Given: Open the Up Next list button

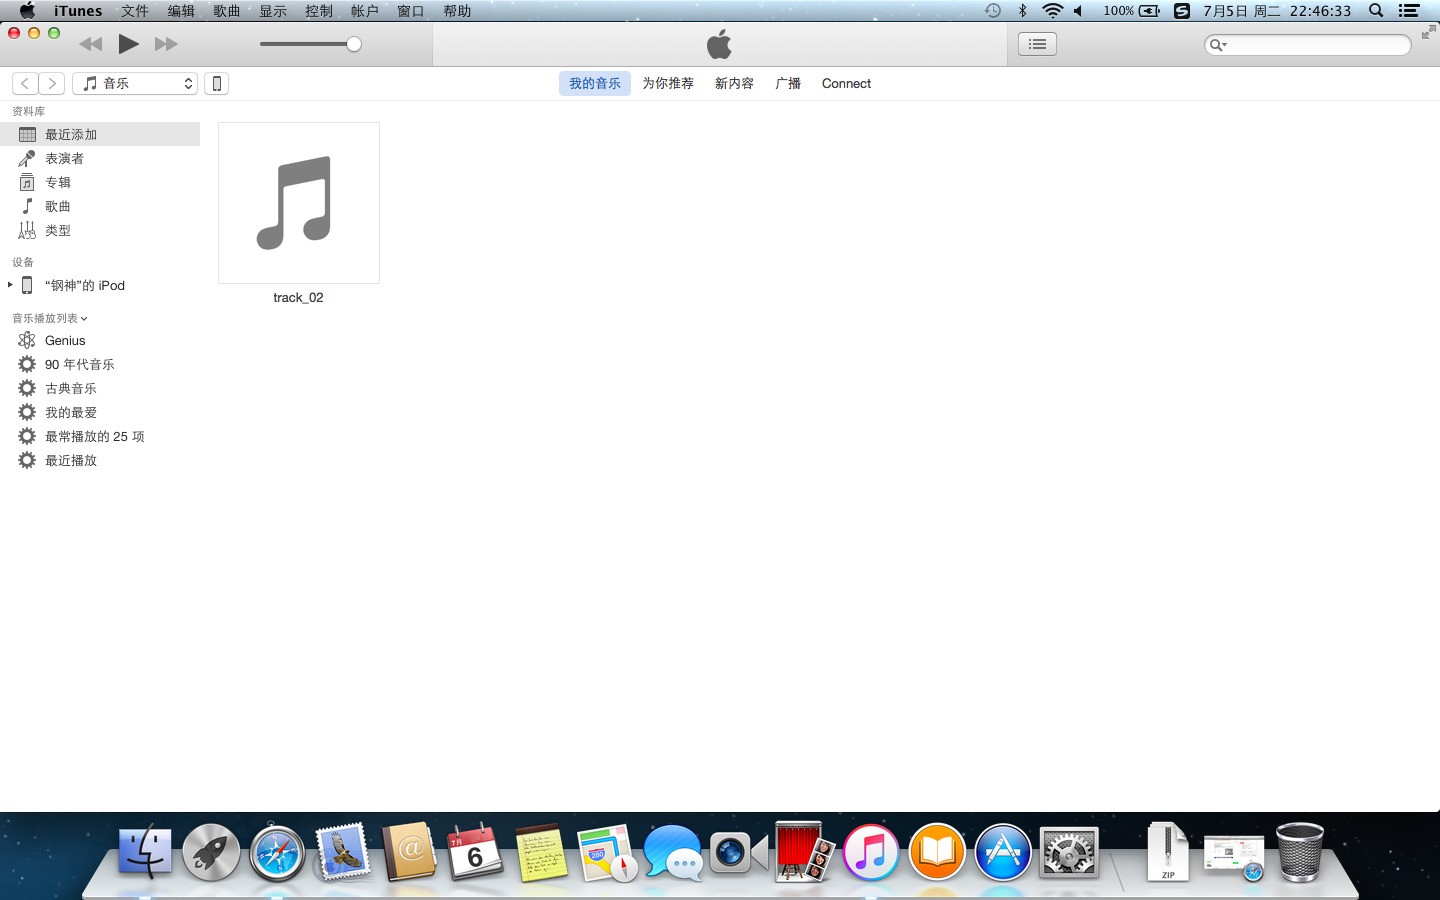Looking at the screenshot, I should [1037, 44].
